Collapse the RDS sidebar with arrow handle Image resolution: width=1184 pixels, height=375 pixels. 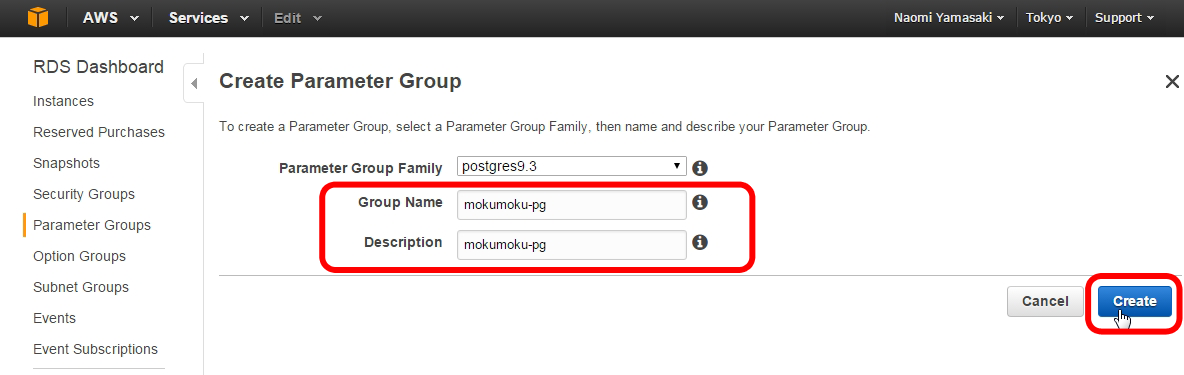click(x=194, y=83)
